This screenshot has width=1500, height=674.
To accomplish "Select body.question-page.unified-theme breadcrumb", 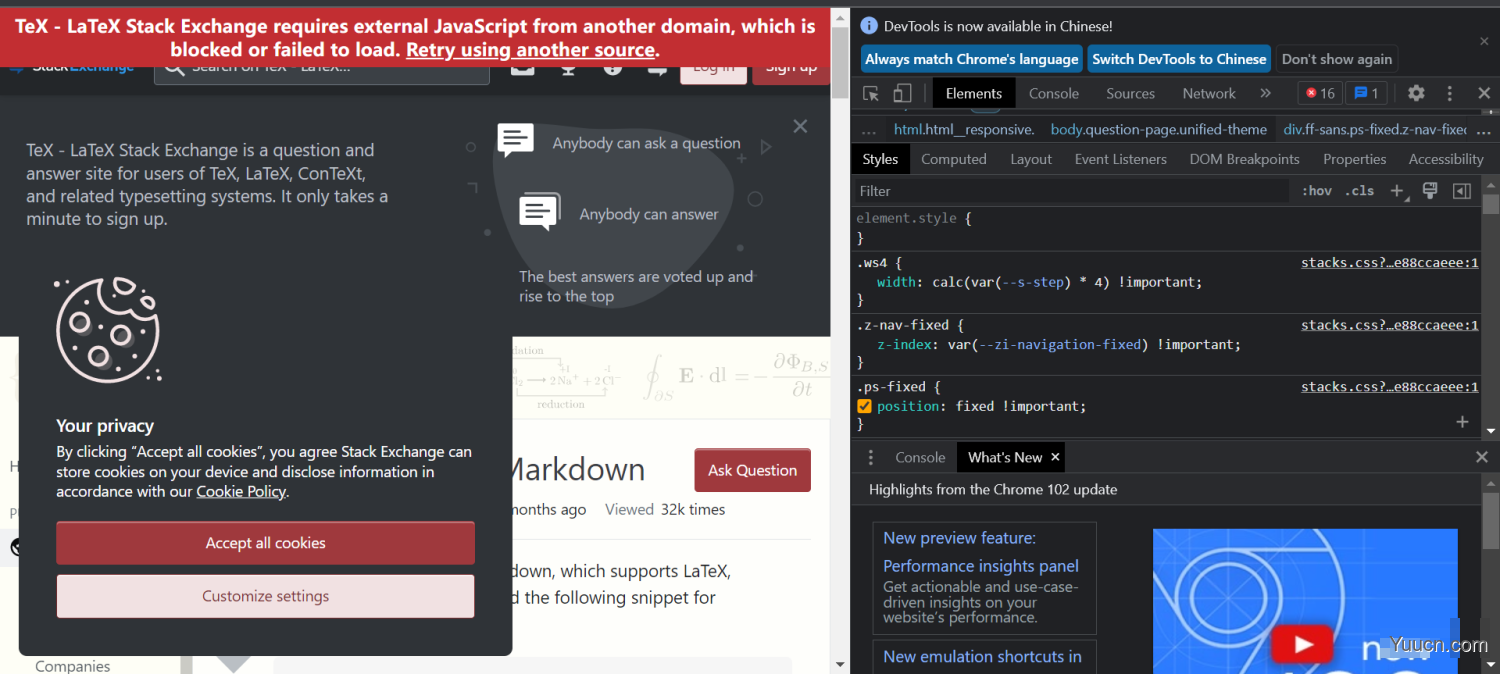I will tap(1158, 130).
